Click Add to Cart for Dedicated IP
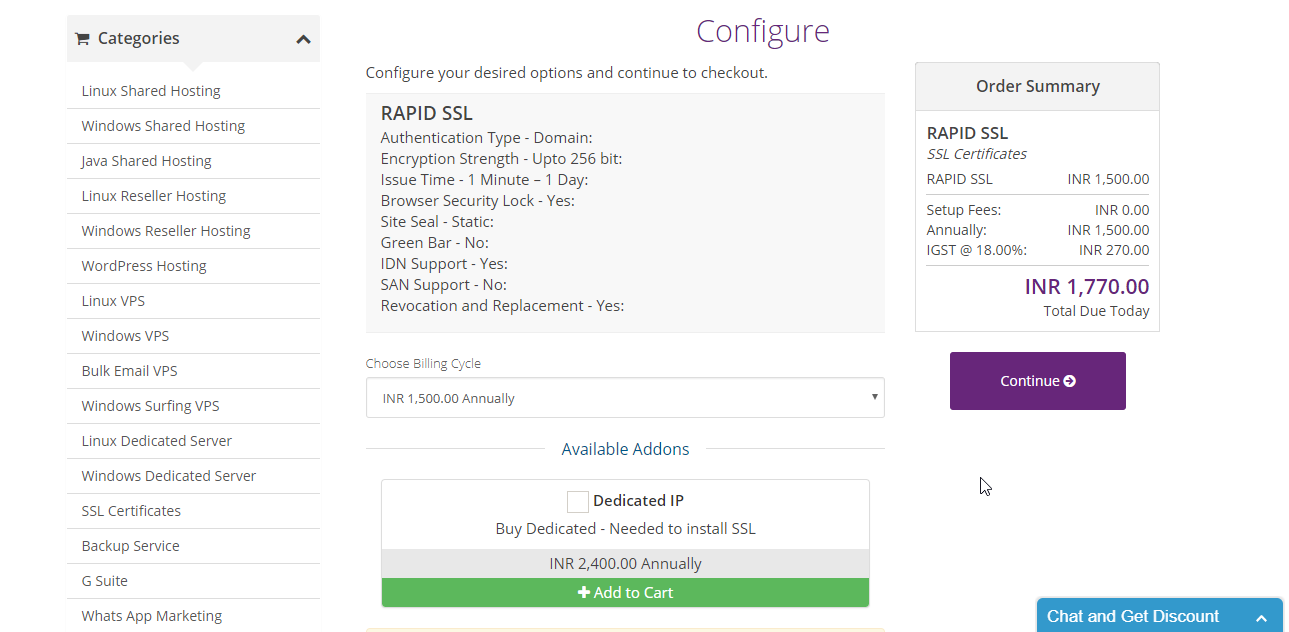Image resolution: width=1289 pixels, height=632 pixels. click(625, 592)
